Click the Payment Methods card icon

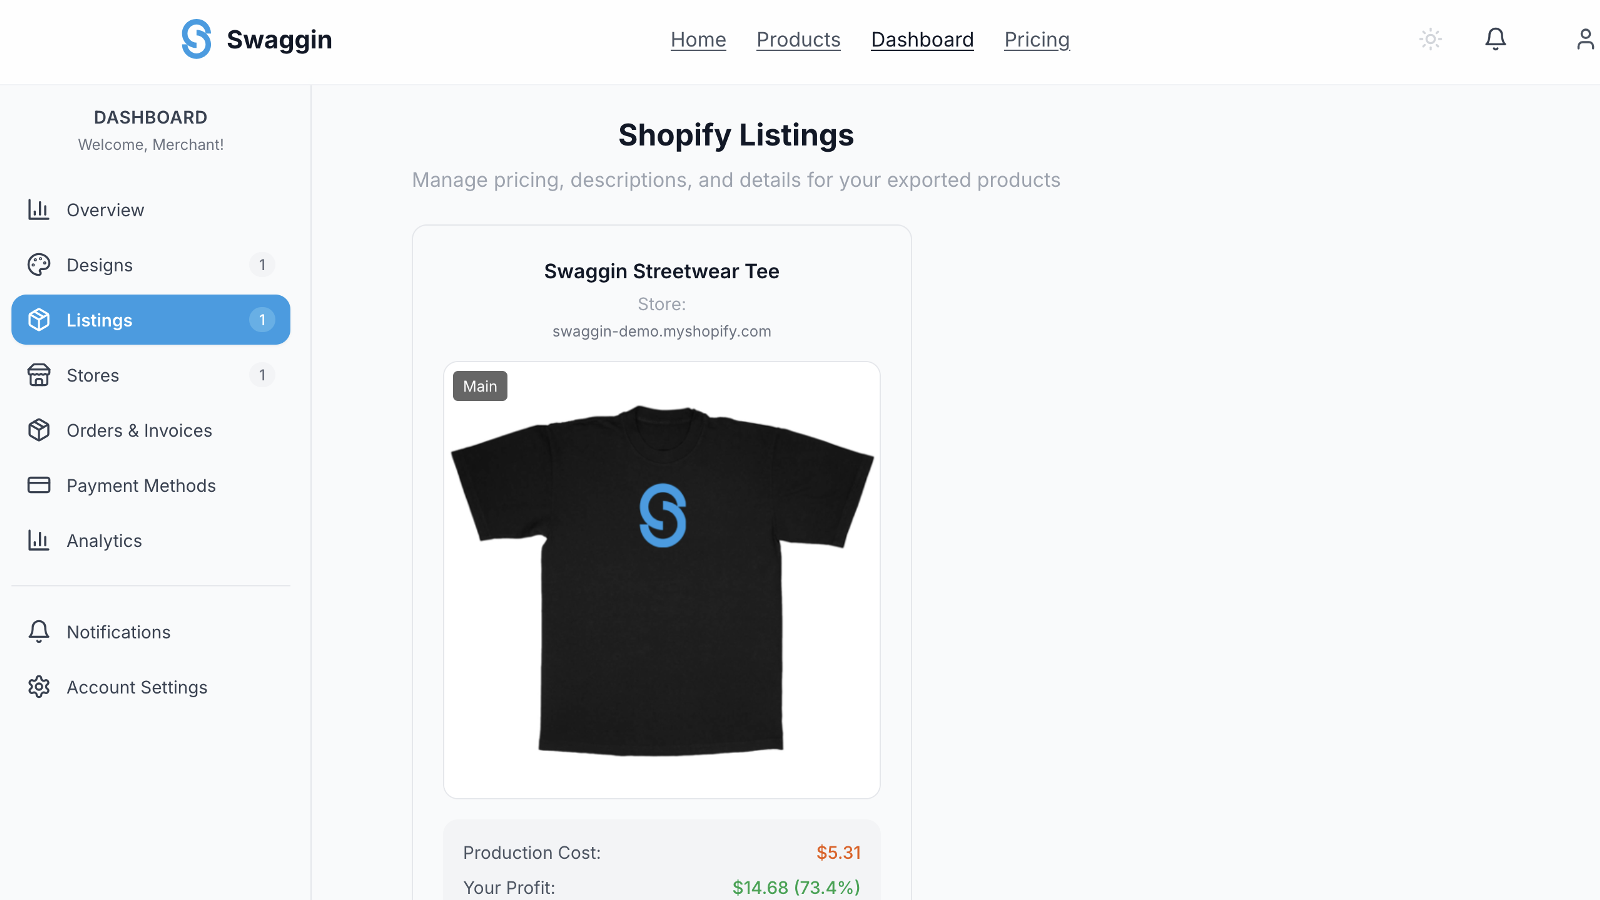click(x=39, y=485)
